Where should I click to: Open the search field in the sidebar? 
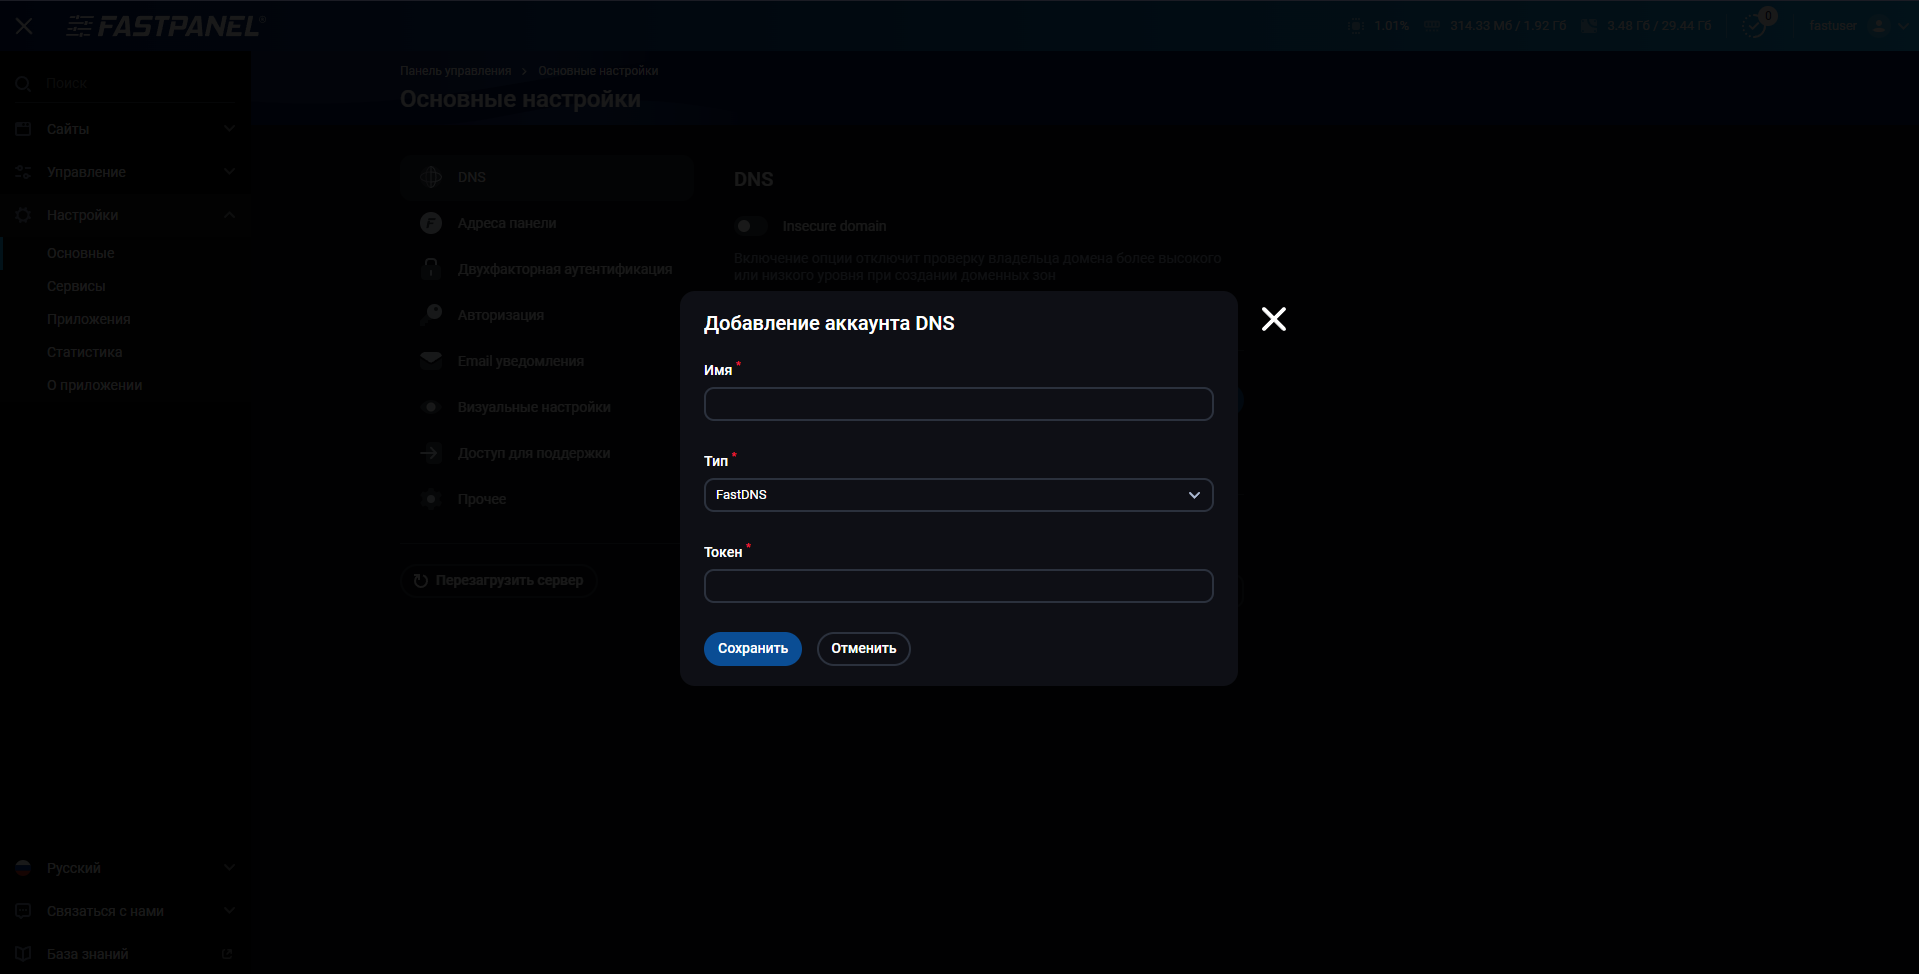click(x=120, y=83)
